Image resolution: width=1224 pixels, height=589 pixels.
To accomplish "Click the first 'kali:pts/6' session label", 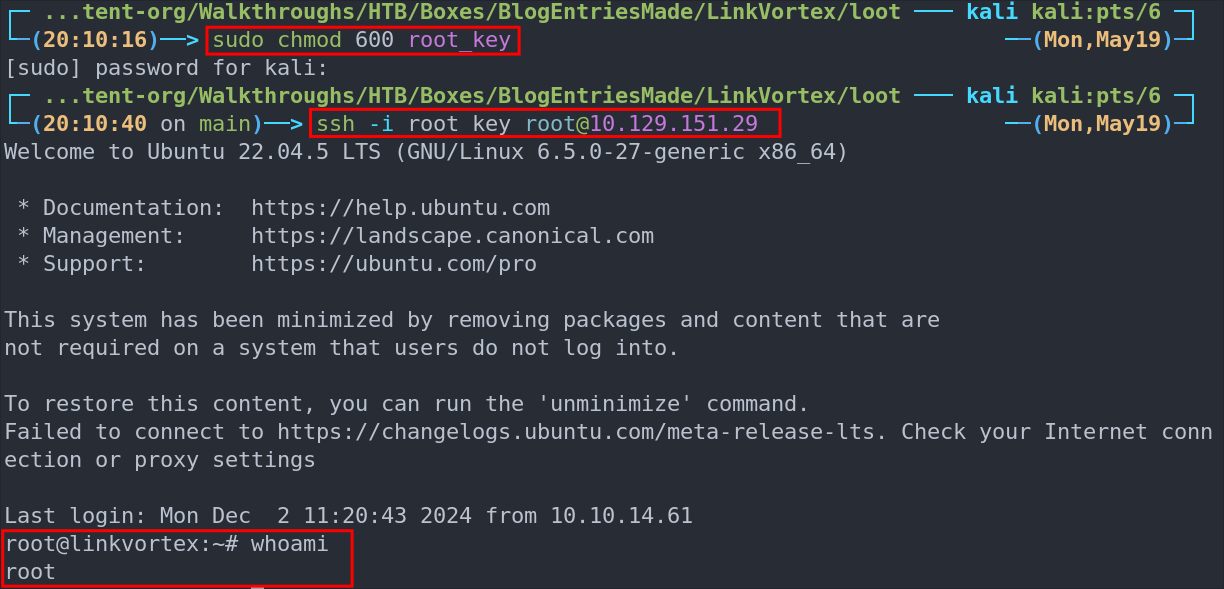I will [1096, 13].
